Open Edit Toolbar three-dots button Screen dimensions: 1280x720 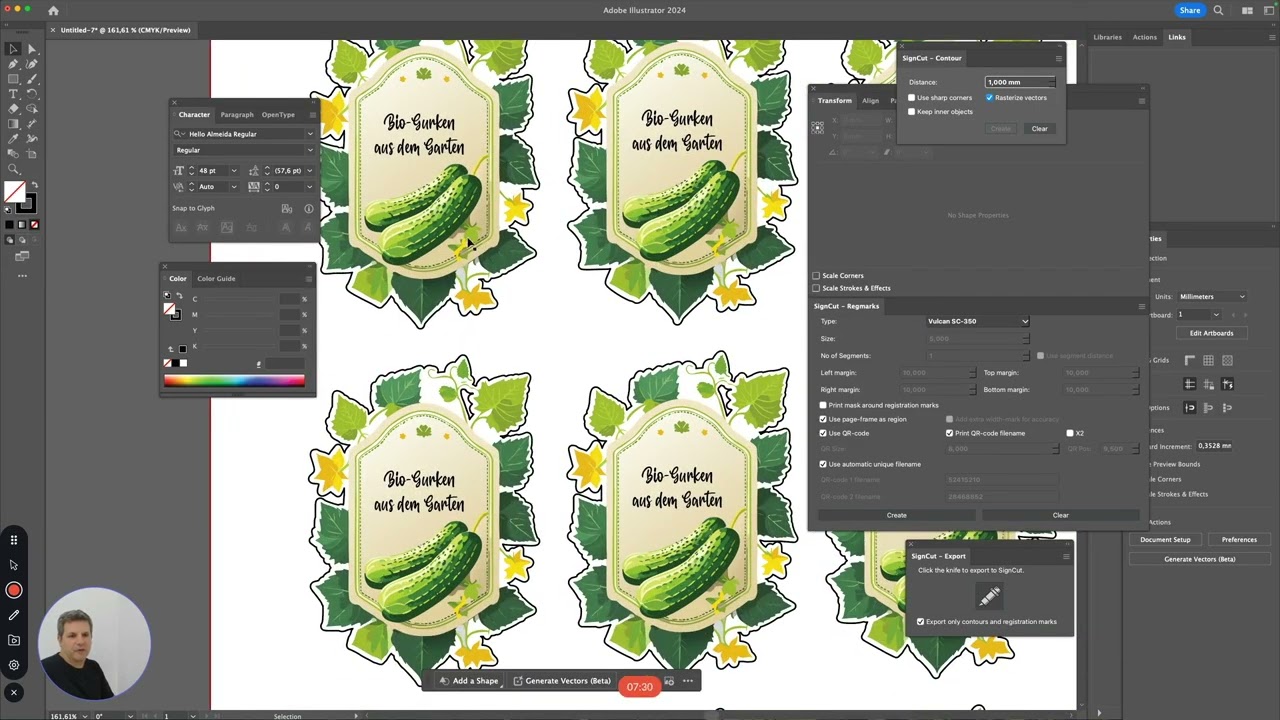[22, 276]
